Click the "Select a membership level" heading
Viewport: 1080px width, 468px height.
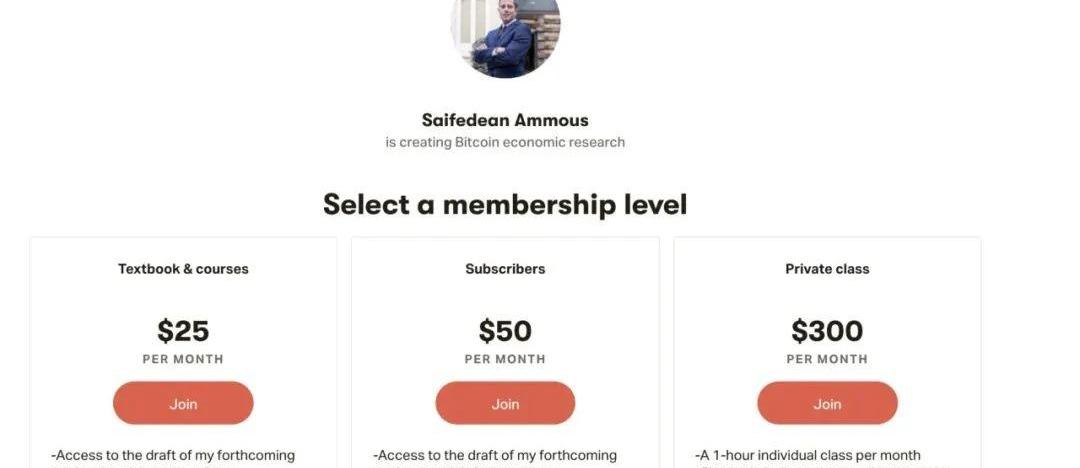(505, 205)
